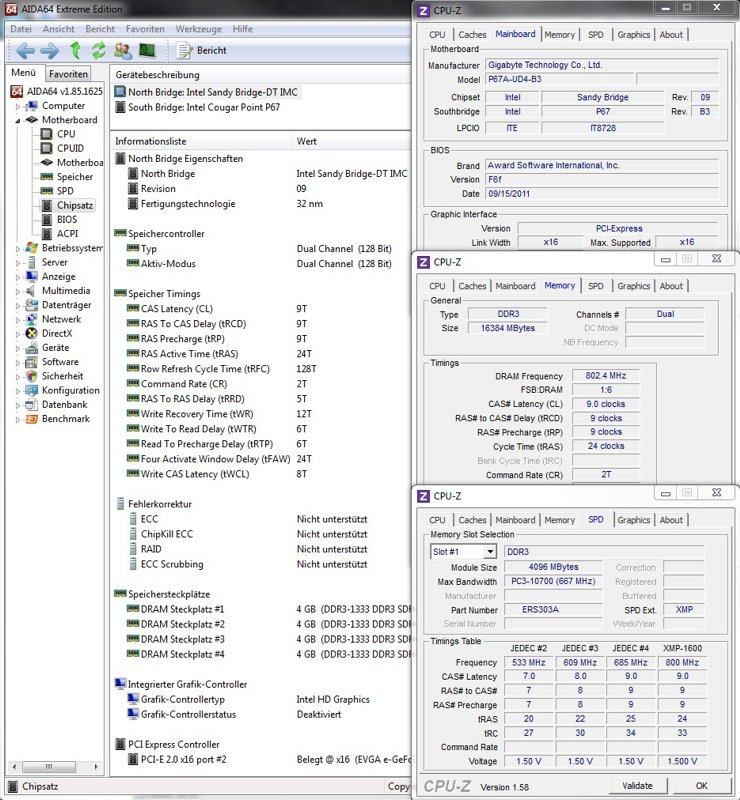Viewport: 740px width, 800px height.
Task: Click the Wert column header
Action: point(351,141)
